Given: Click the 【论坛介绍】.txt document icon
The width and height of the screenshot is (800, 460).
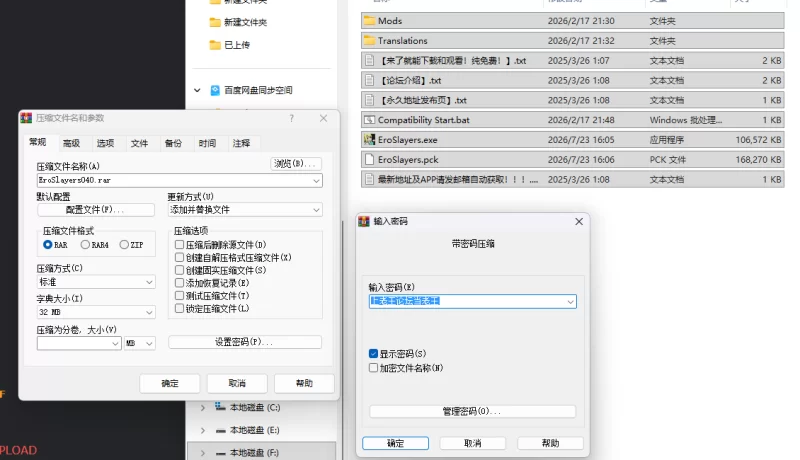Looking at the screenshot, I should (369, 80).
